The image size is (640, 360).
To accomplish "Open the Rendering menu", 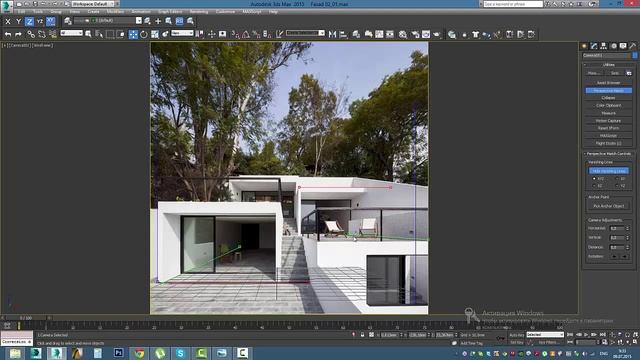I will click(199, 12).
